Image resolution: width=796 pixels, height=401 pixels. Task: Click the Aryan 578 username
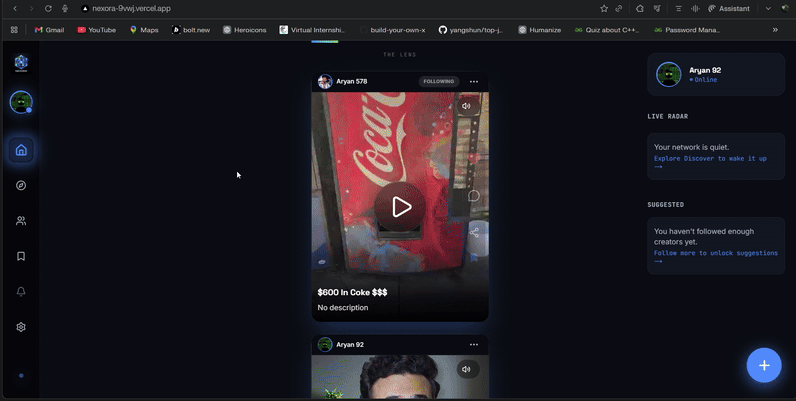351,81
